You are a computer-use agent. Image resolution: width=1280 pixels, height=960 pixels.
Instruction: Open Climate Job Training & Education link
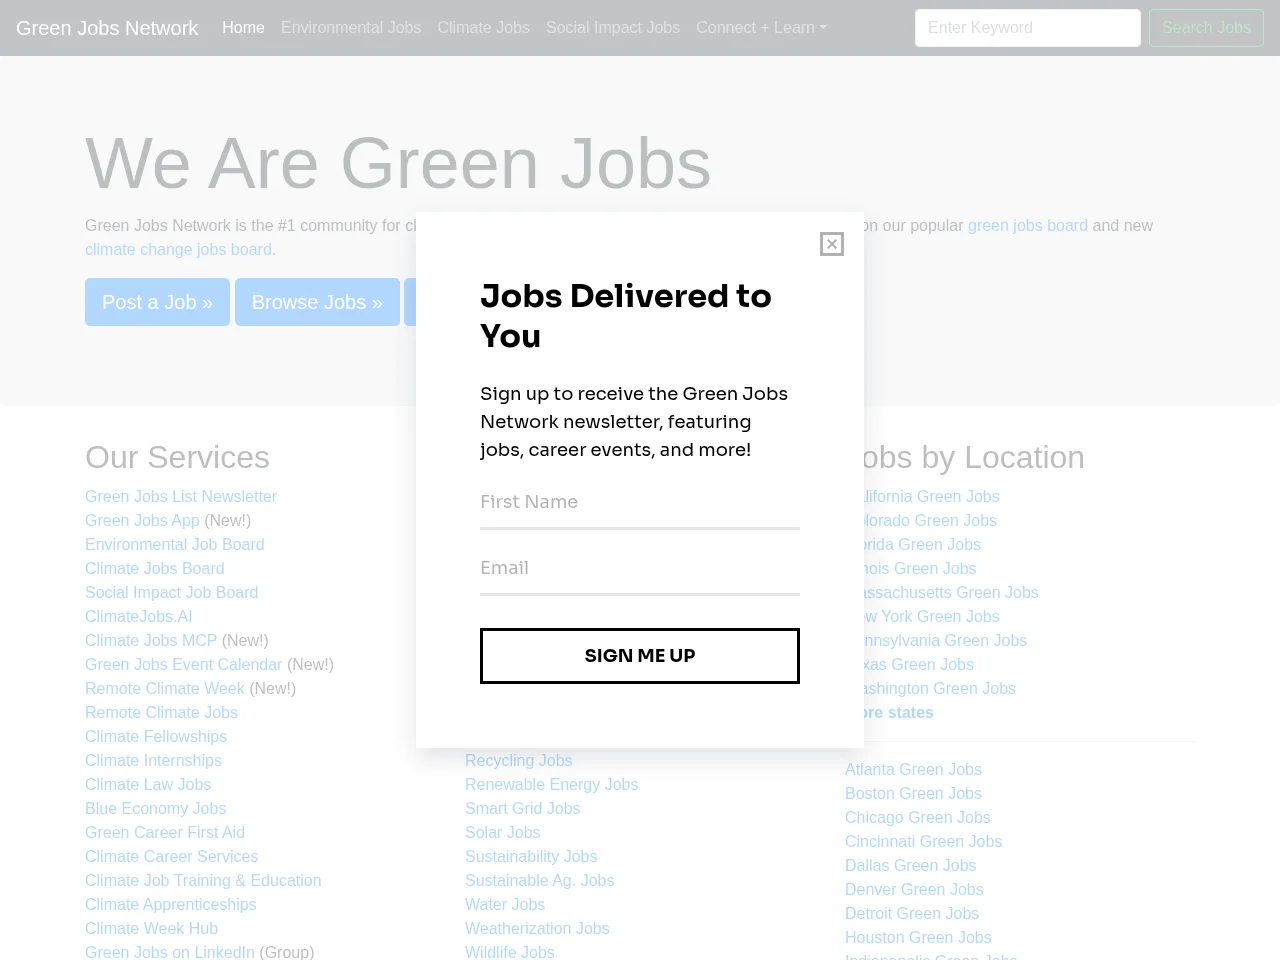pos(203,880)
